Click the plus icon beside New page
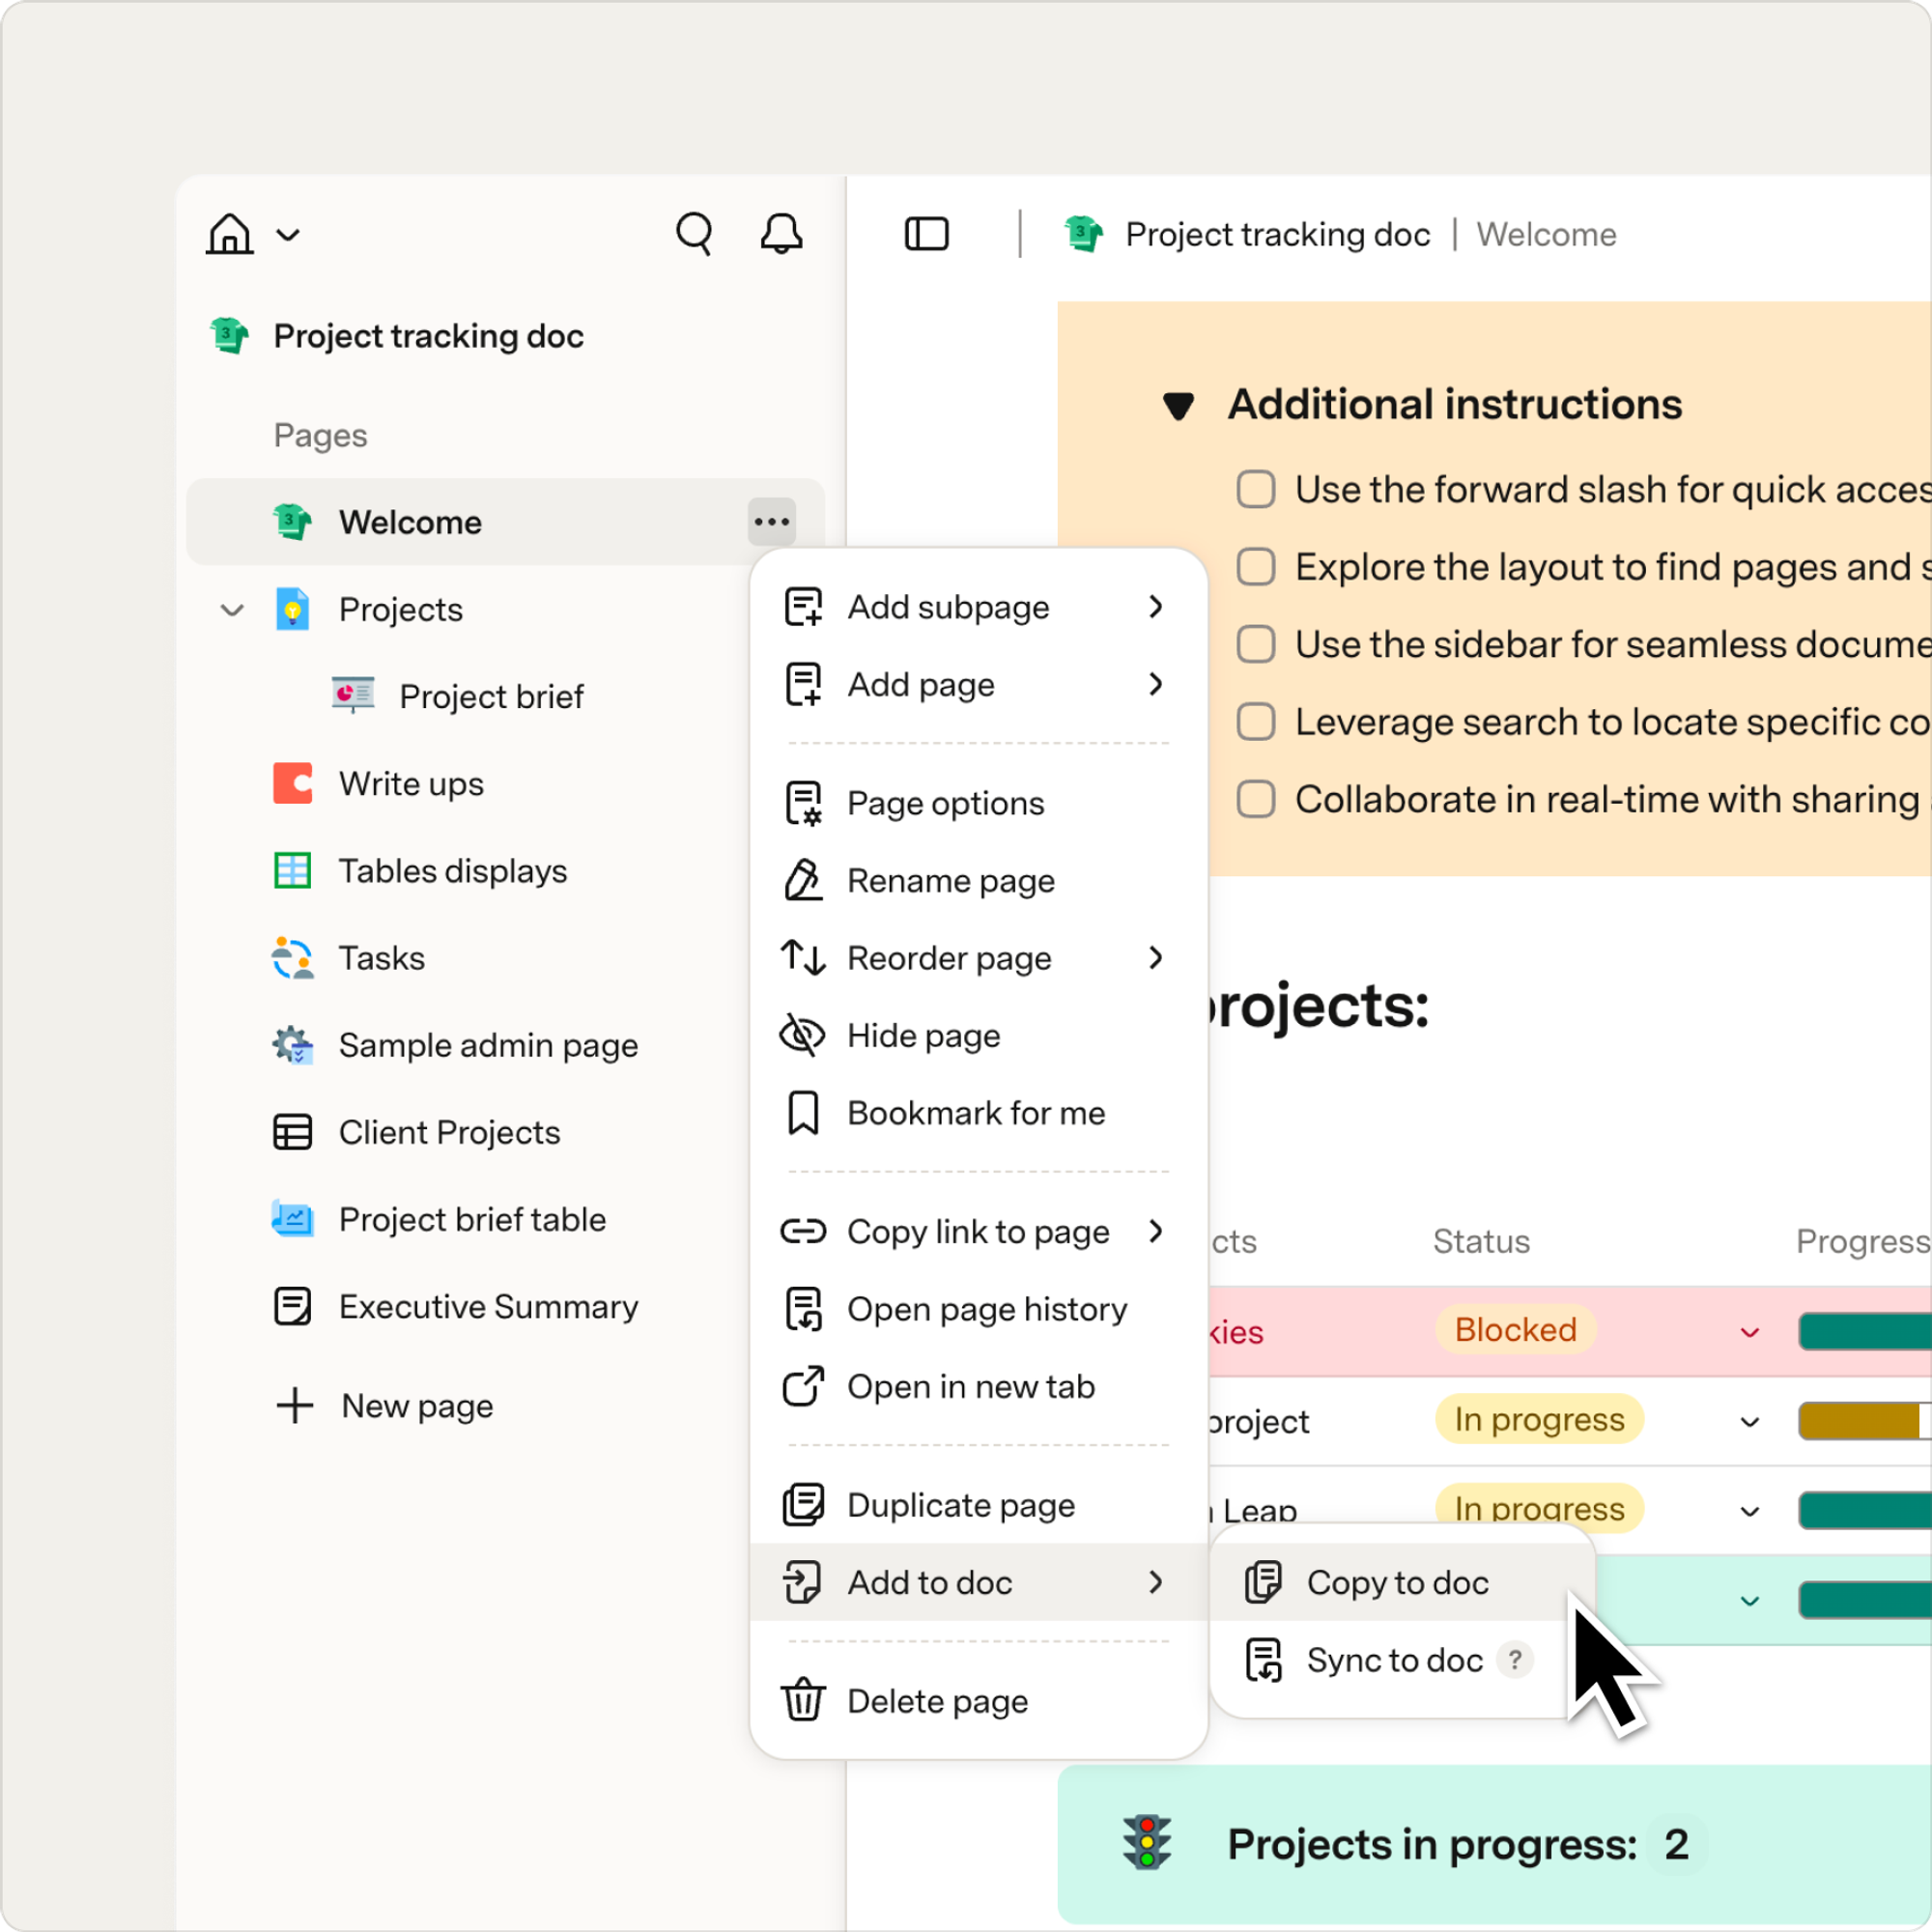The width and height of the screenshot is (1932, 1932). pos(294,1405)
